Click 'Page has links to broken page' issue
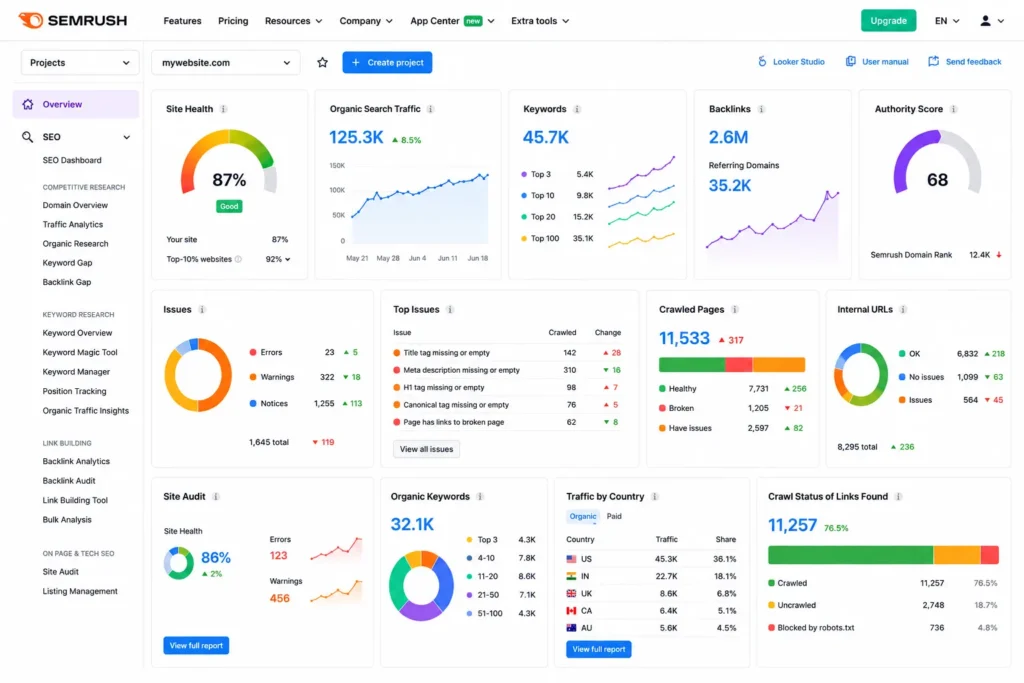This screenshot has width=1024, height=683. tap(453, 422)
